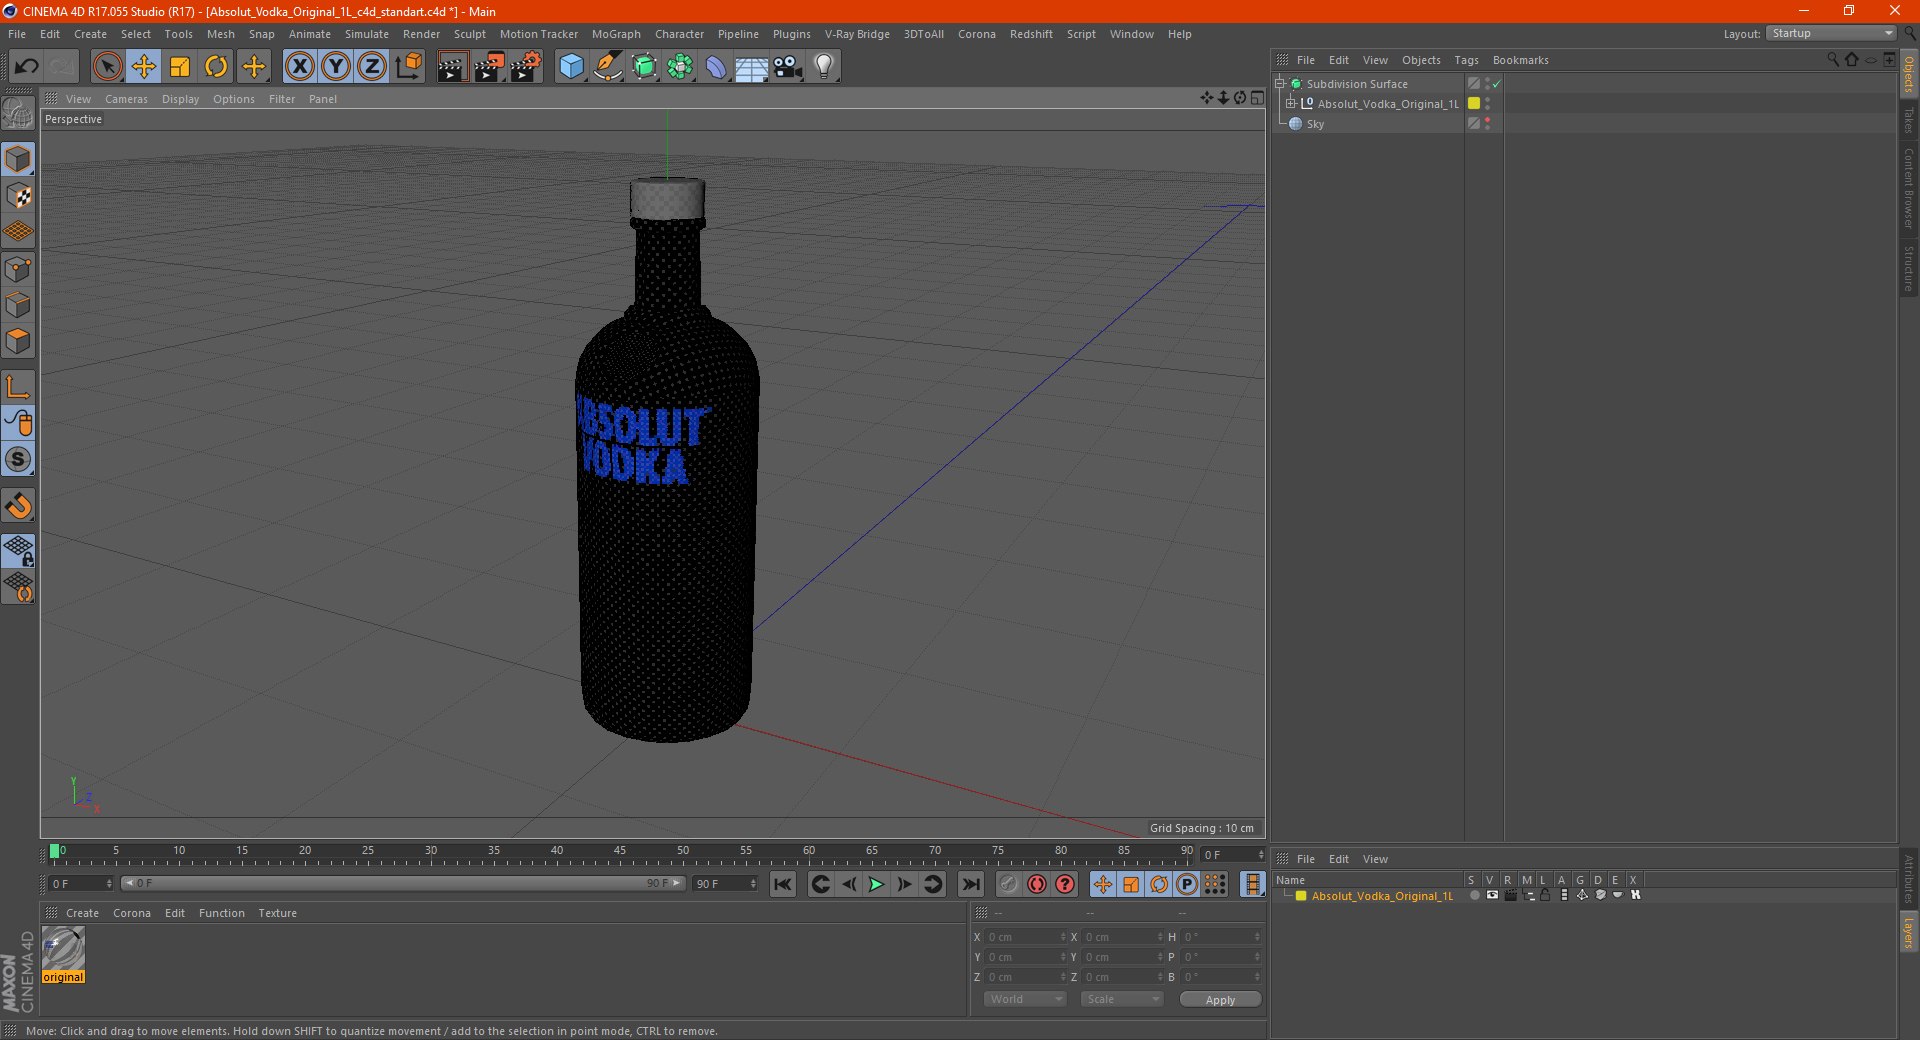Render to Picture Viewer
Image resolution: width=1920 pixels, height=1040 pixels.
point(489,67)
